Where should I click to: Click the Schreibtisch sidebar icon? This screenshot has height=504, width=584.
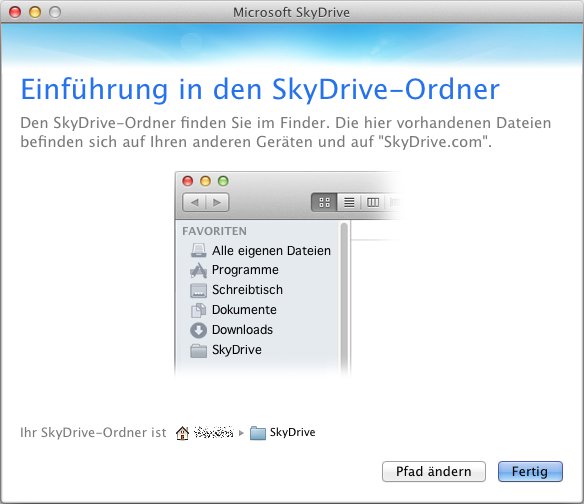pyautogui.click(x=199, y=290)
